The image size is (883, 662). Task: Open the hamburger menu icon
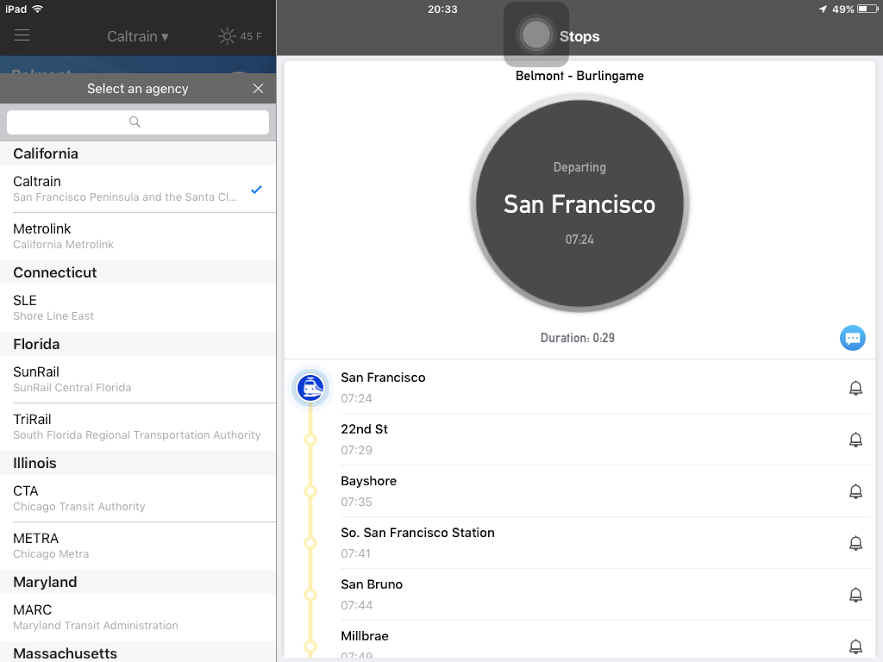22,35
